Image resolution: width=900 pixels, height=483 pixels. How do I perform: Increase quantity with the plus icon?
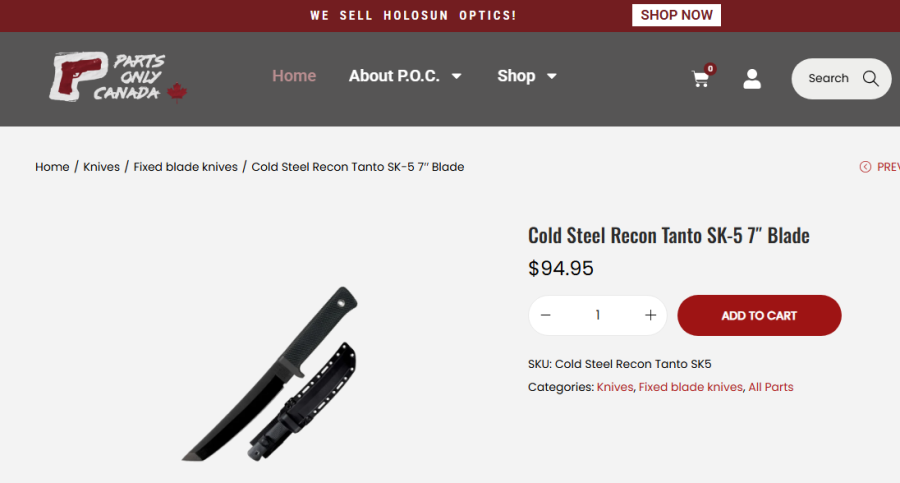point(650,315)
